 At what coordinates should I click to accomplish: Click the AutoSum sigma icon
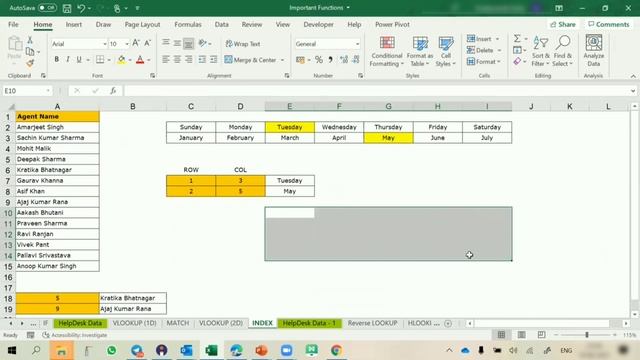coord(517,38)
